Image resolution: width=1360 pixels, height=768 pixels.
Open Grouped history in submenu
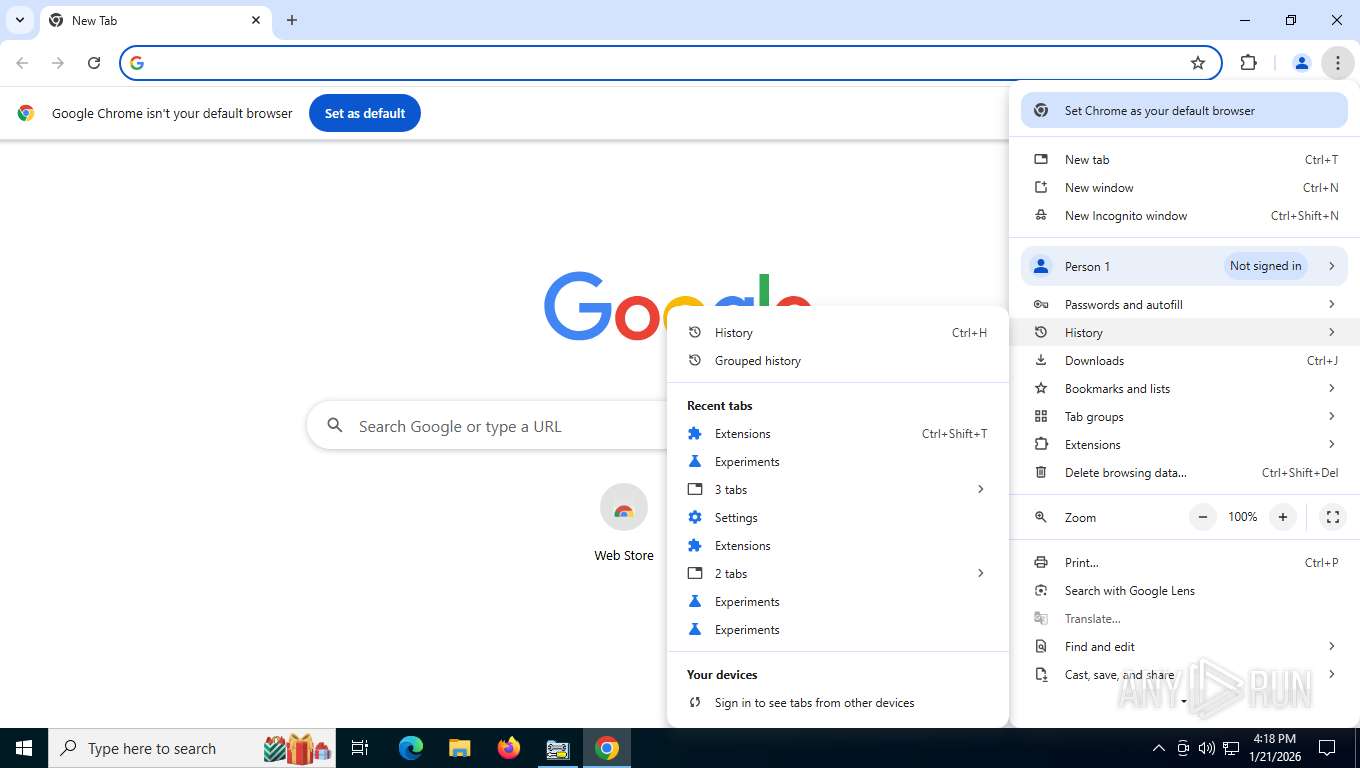838,361
